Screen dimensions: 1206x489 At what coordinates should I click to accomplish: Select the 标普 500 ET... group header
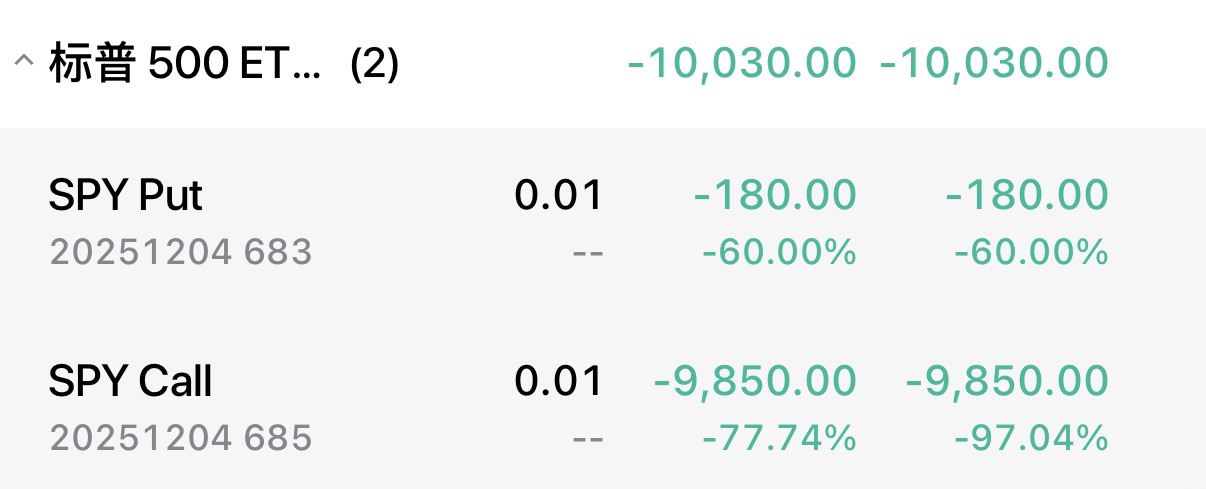click(185, 64)
